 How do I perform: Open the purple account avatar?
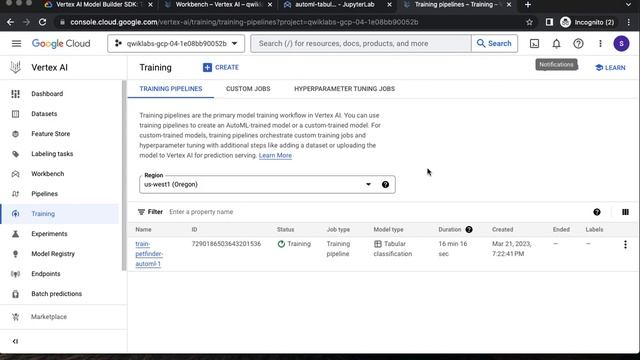tap(621, 43)
